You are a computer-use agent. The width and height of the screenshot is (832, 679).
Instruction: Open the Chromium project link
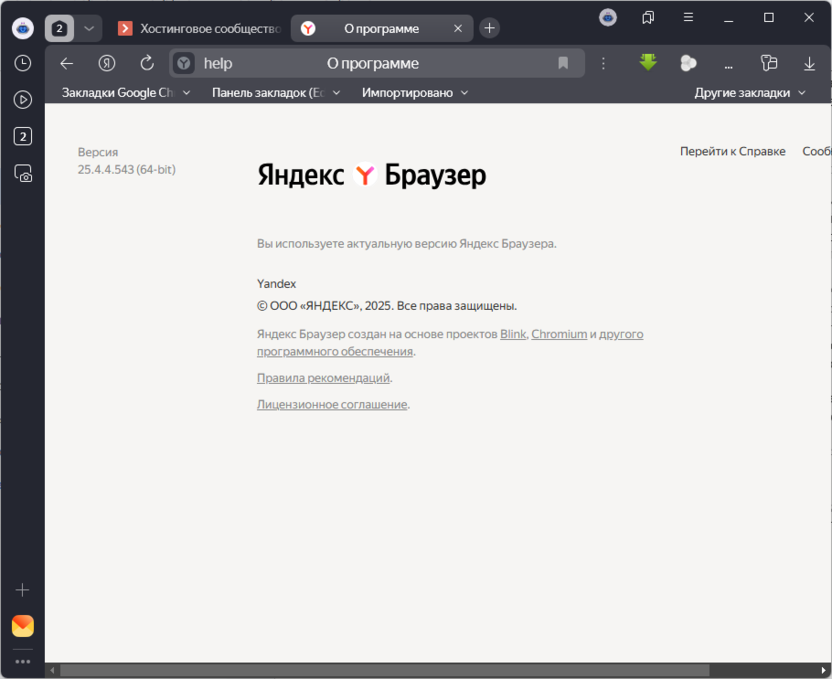pyautogui.click(x=559, y=334)
